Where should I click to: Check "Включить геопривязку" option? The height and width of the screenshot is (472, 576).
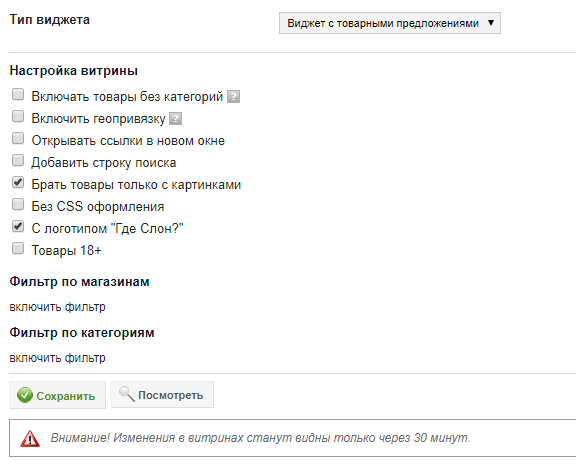pyautogui.click(x=18, y=116)
